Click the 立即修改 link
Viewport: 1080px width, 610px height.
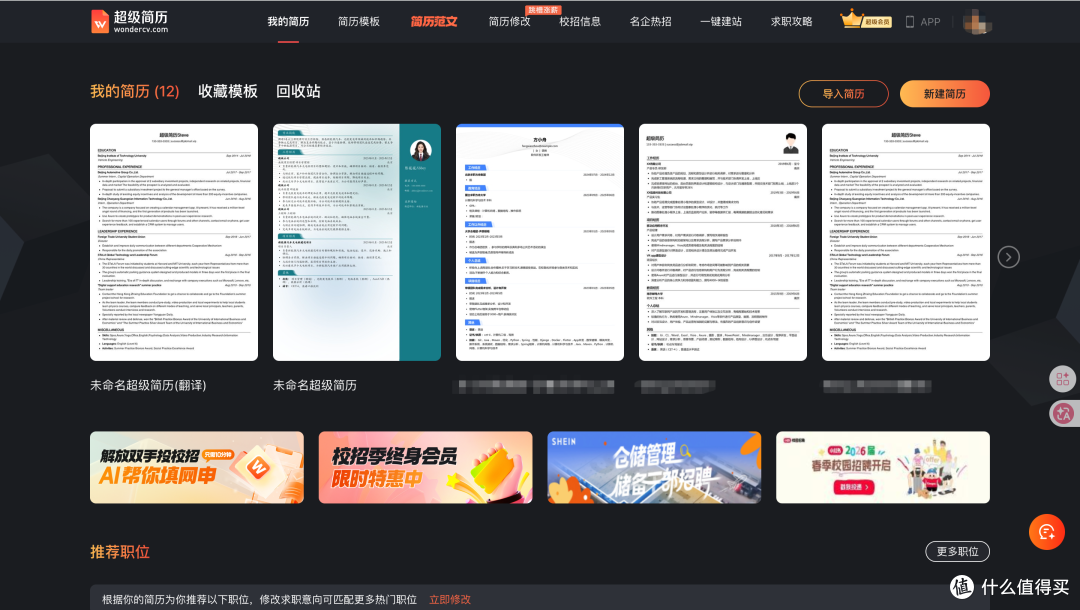tap(450, 600)
